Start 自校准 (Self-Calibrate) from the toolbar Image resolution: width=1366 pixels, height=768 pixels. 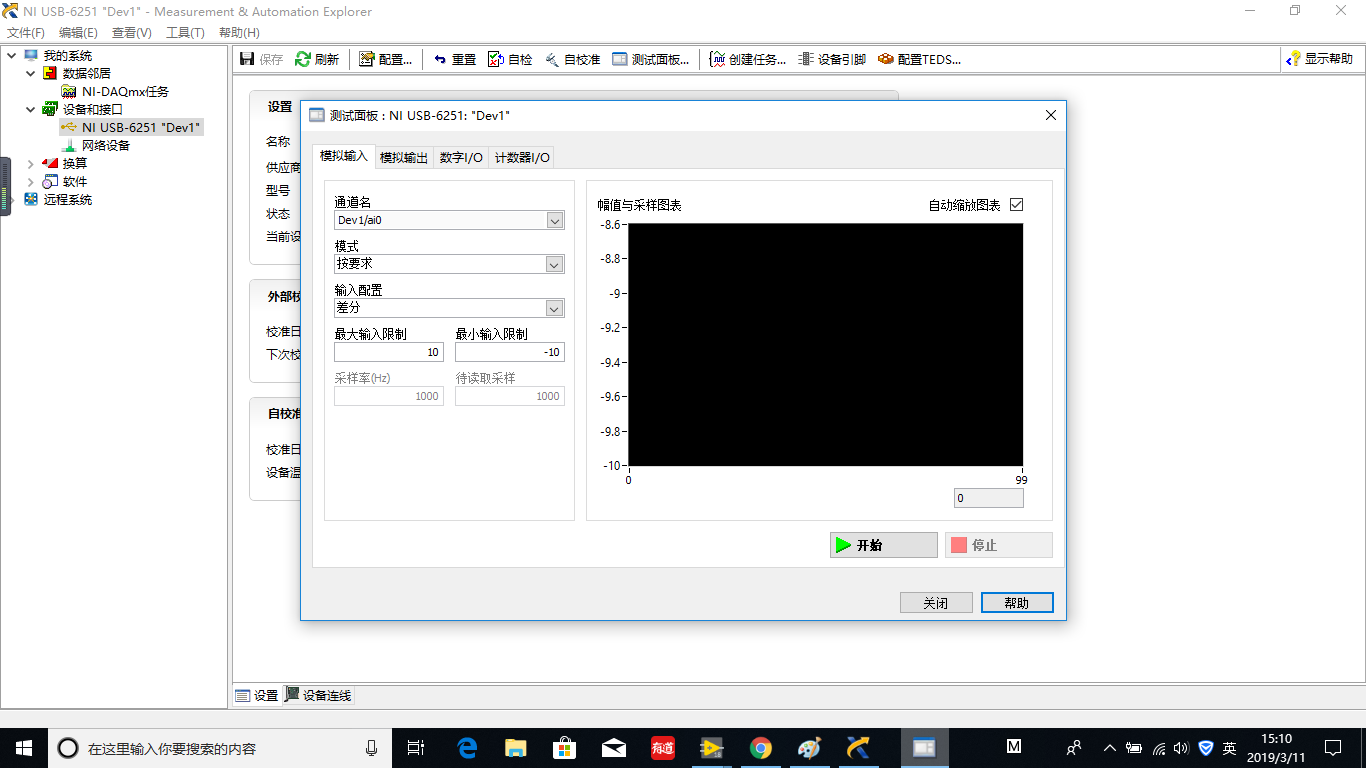tap(573, 59)
